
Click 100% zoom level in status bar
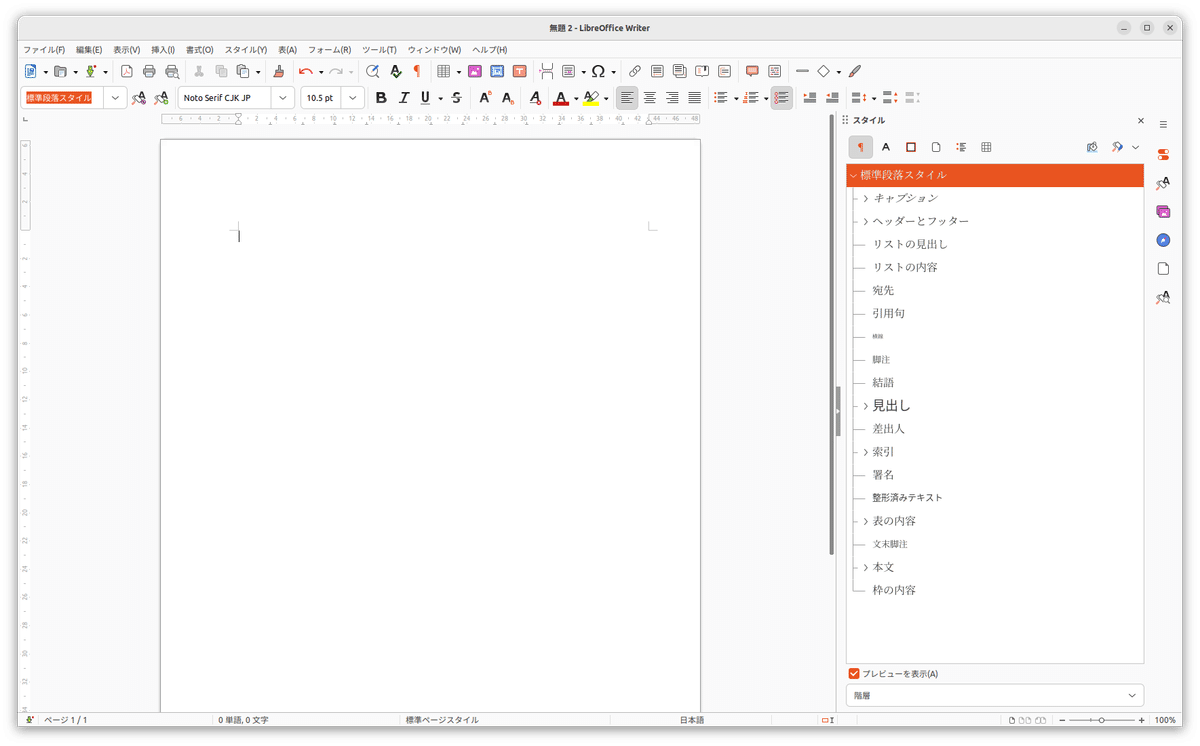click(x=1165, y=720)
